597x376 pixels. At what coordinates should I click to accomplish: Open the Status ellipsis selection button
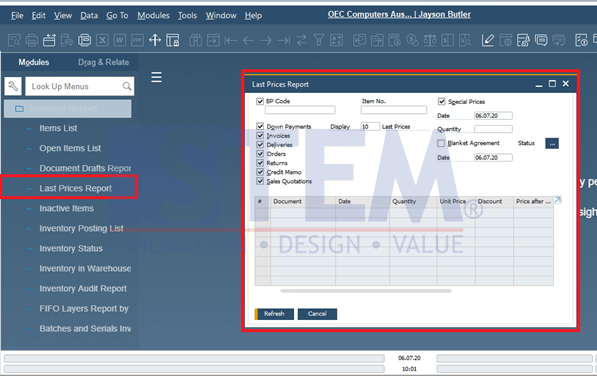coord(552,143)
